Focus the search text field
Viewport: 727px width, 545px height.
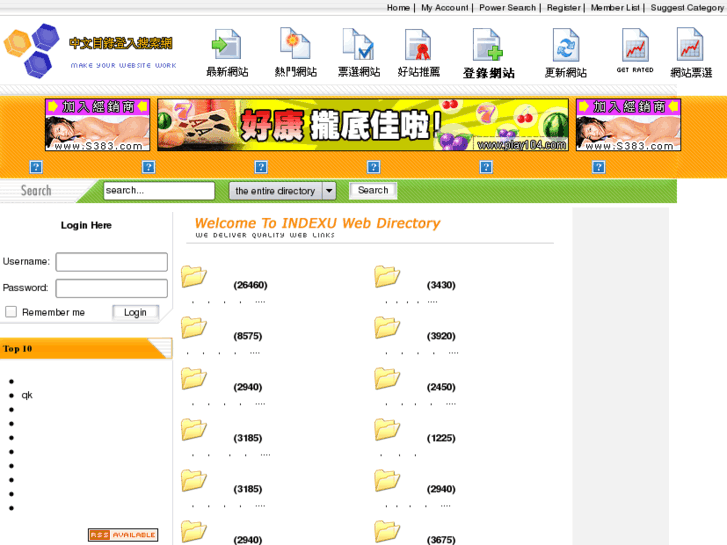click(159, 191)
